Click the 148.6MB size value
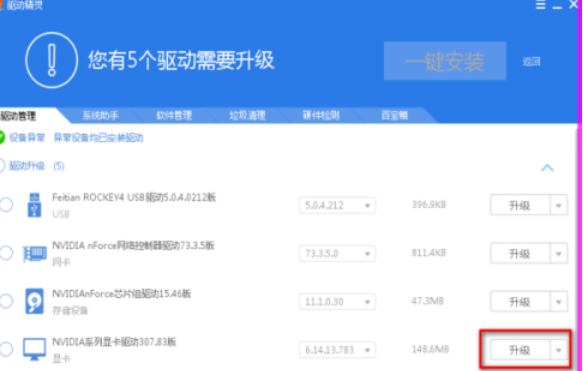This screenshot has height=371, width=583. tap(430, 349)
